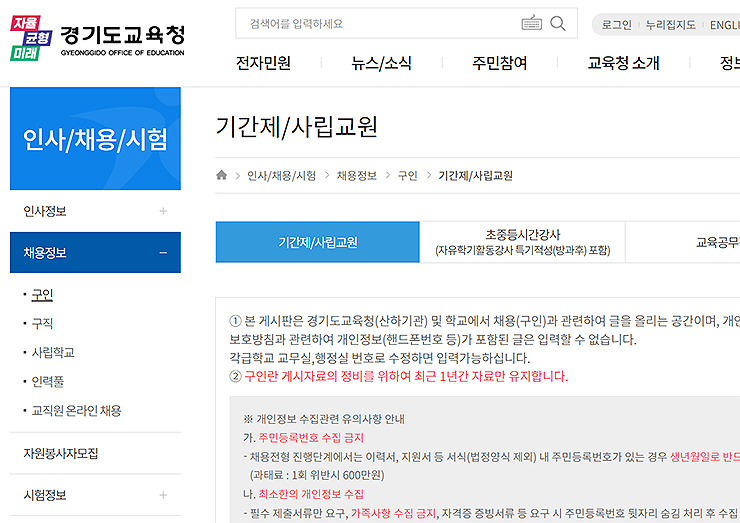
Task: Open the 누리집지도 link
Action: pos(670,25)
